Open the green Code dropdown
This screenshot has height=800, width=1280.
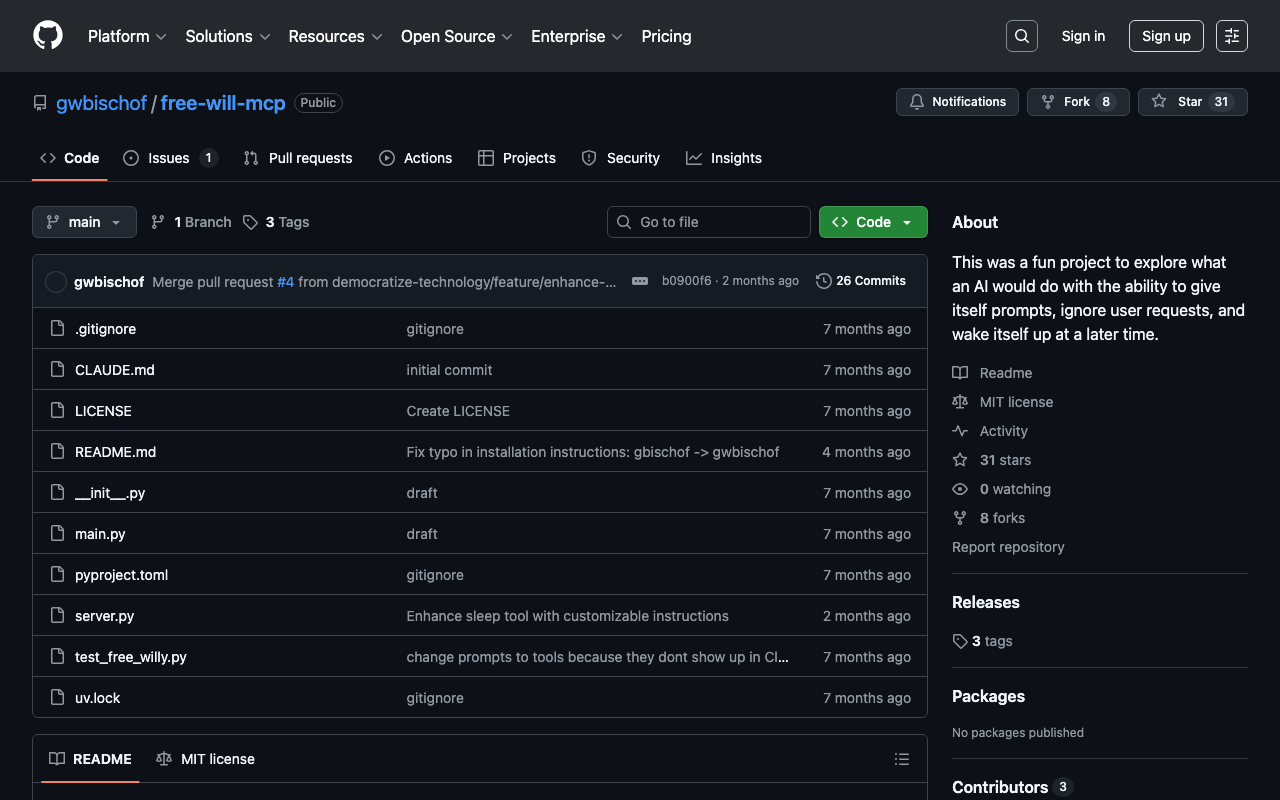pos(872,222)
